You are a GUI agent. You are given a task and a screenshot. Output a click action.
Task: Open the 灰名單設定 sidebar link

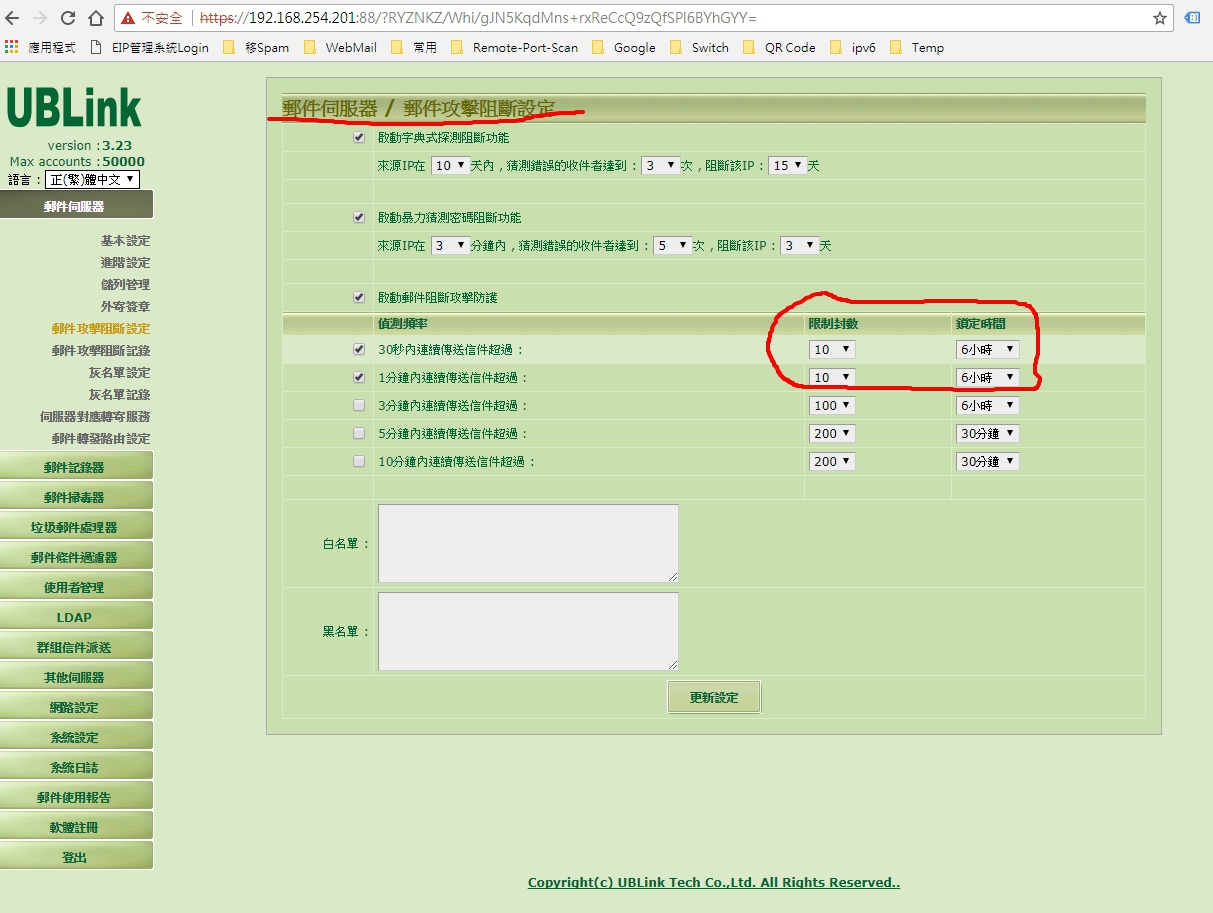click(x=119, y=373)
